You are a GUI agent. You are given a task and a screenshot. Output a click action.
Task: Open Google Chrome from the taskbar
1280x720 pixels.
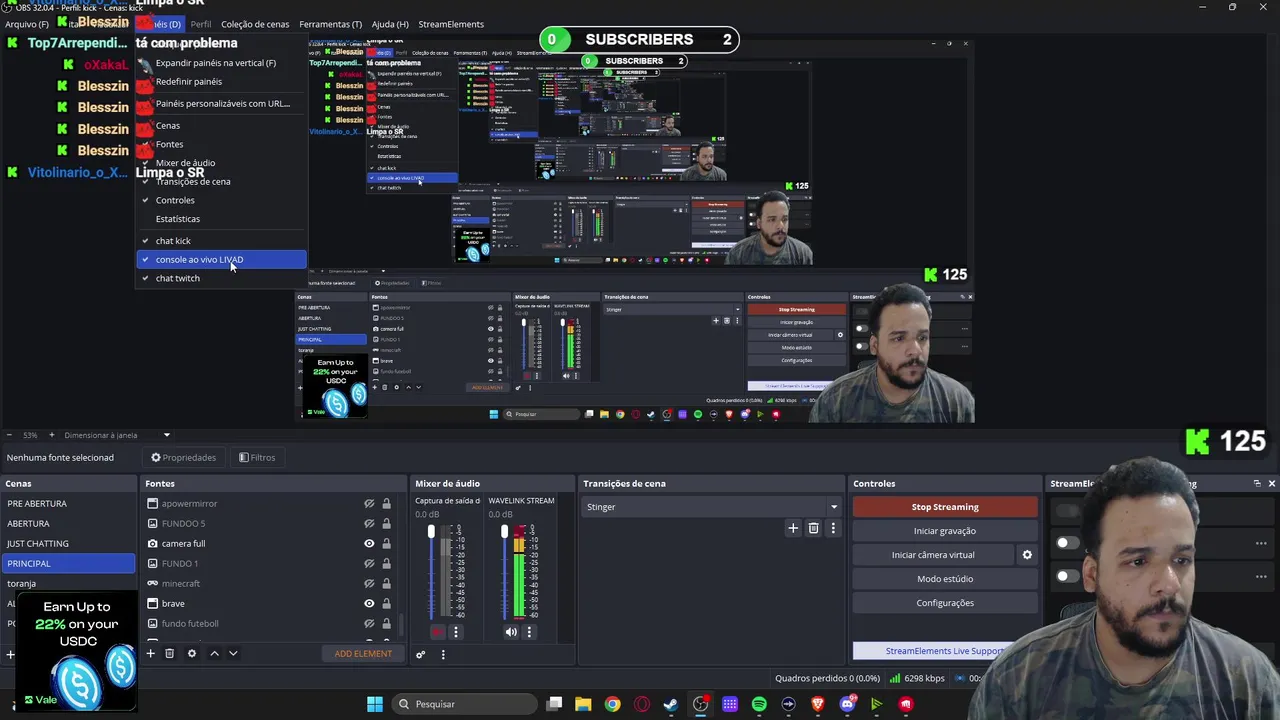click(x=612, y=704)
